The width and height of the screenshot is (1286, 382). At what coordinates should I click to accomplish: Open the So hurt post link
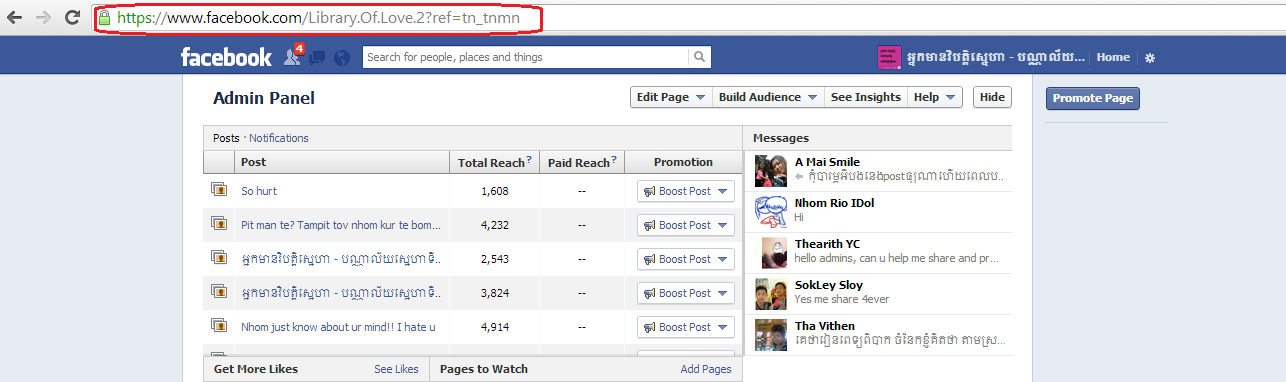click(x=259, y=191)
